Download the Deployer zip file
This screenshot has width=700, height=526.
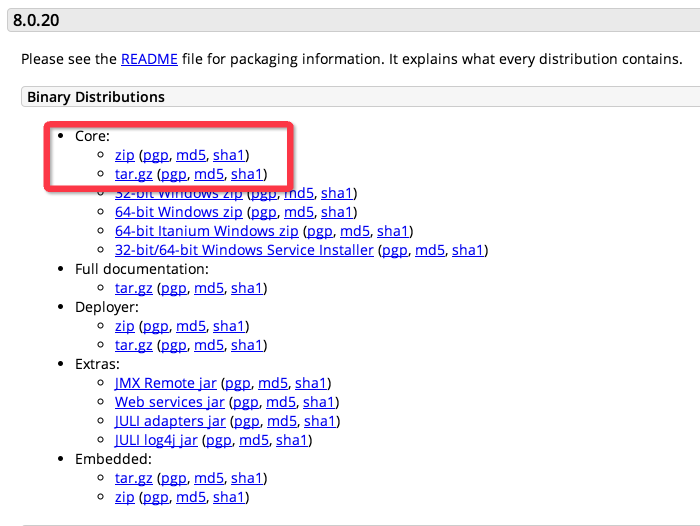(124, 326)
